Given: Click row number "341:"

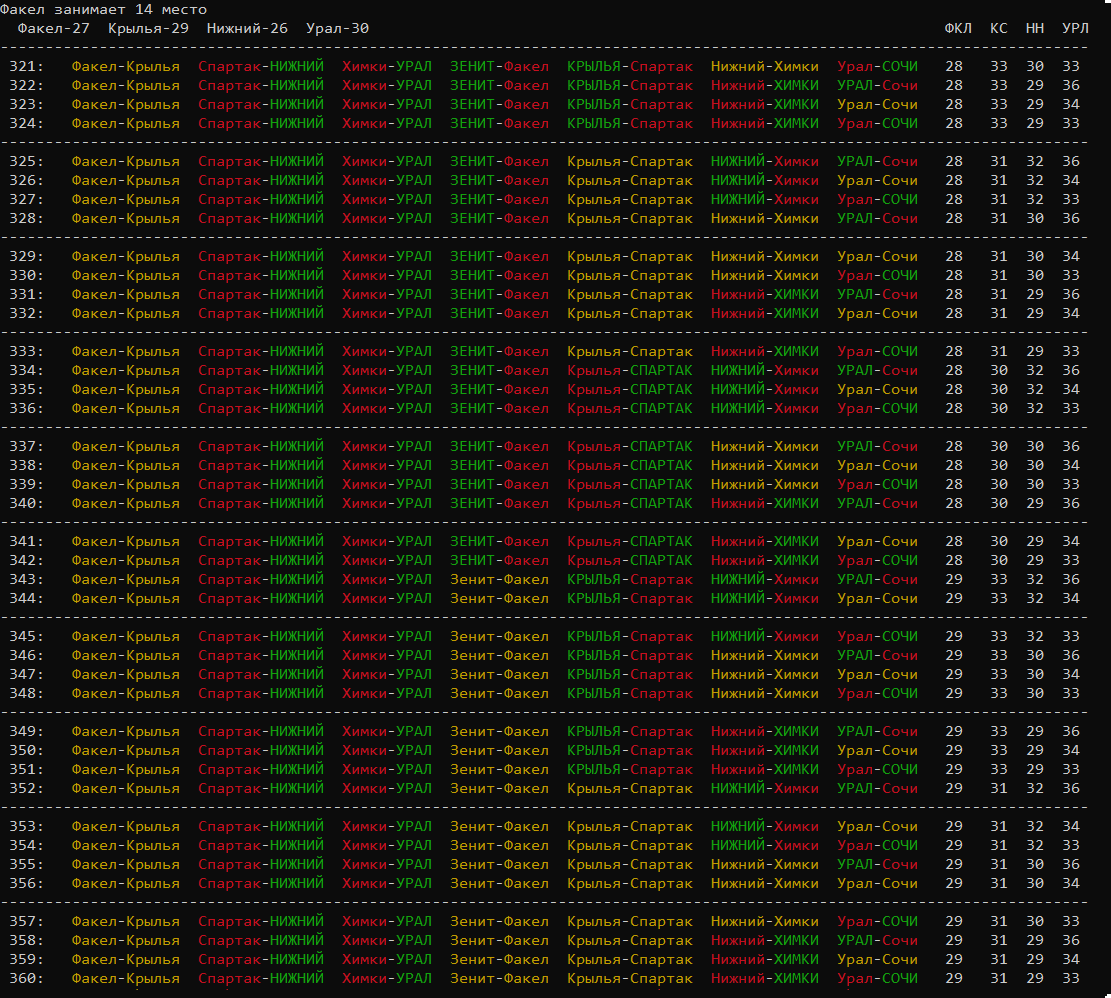Looking at the screenshot, I should point(26,542).
